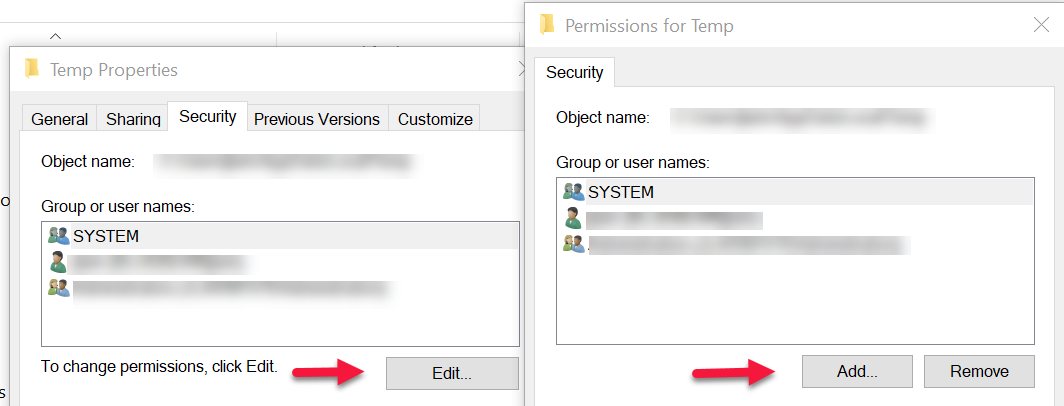Click the SYSTEM group icon in Permissions dialog list

[573, 192]
